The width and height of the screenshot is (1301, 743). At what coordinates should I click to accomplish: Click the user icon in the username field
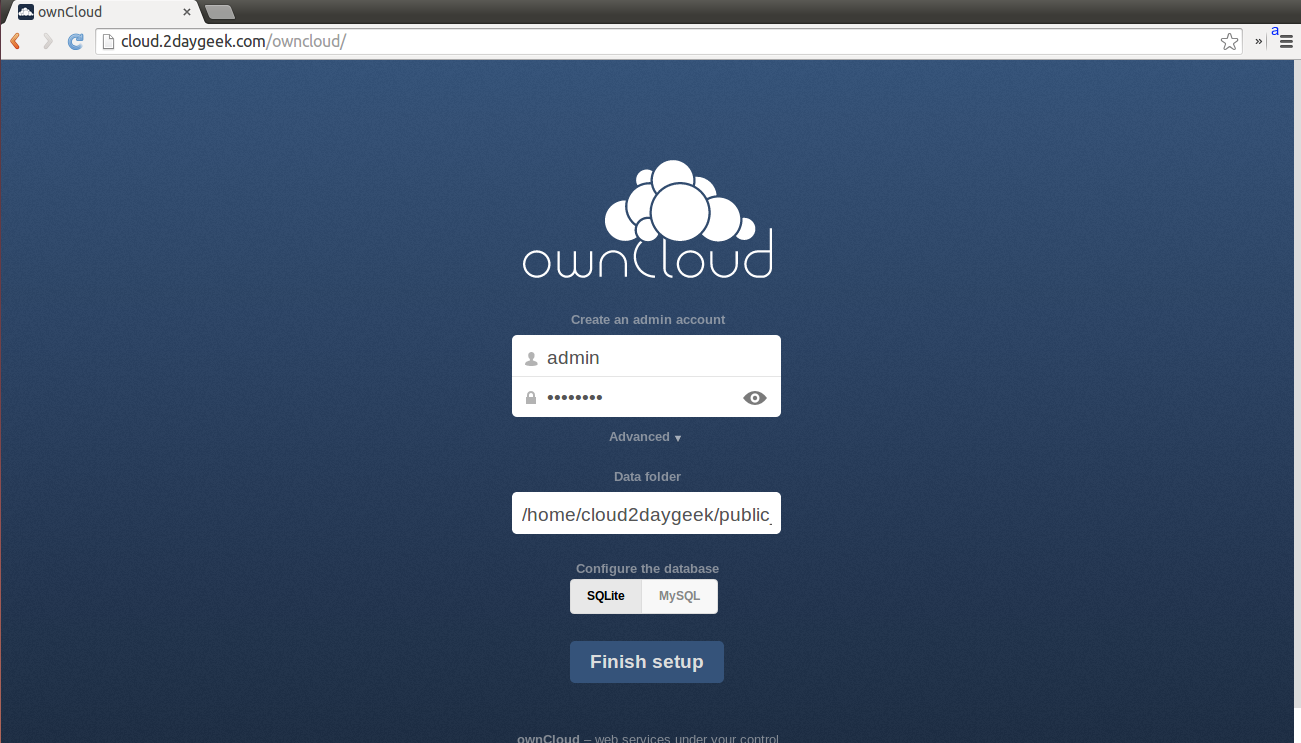point(531,359)
